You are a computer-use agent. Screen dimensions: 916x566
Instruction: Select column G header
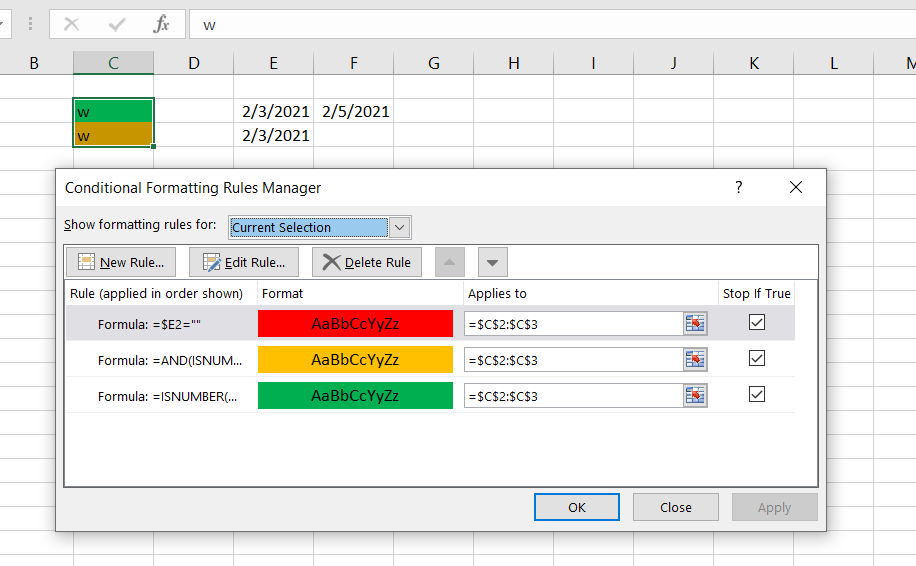point(433,62)
